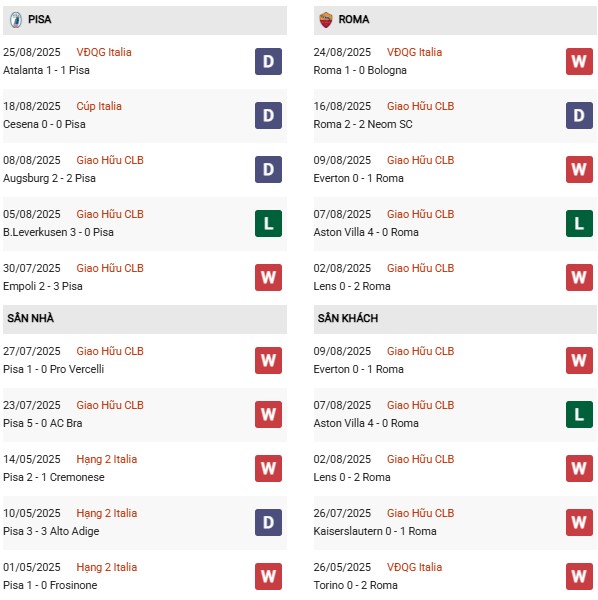Open Cúp Italia competition link
The width and height of the screenshot is (598, 600).
[99, 106]
